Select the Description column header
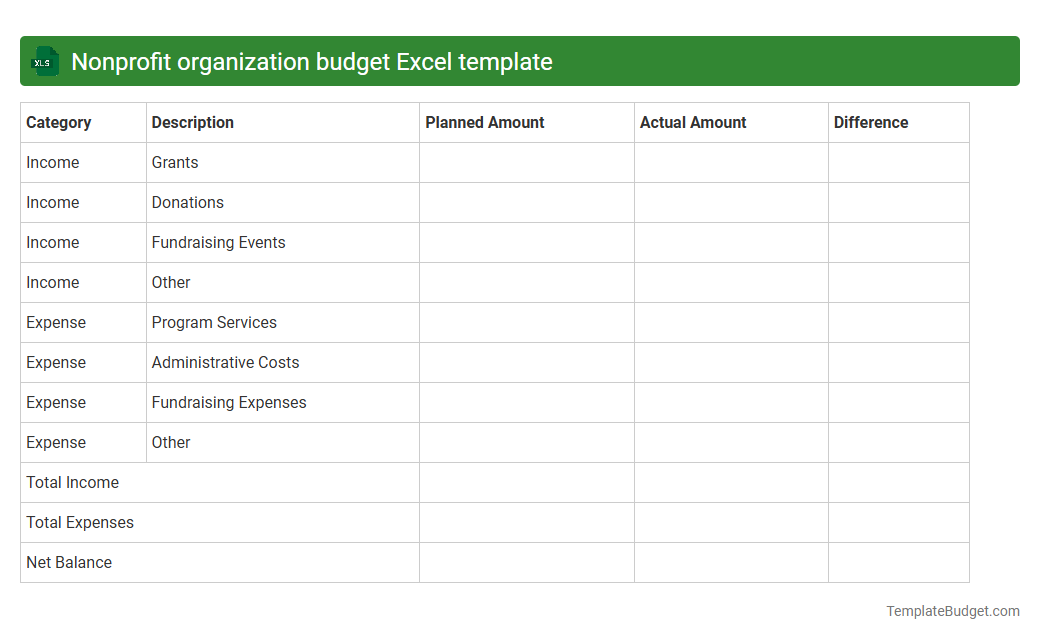 (x=193, y=122)
